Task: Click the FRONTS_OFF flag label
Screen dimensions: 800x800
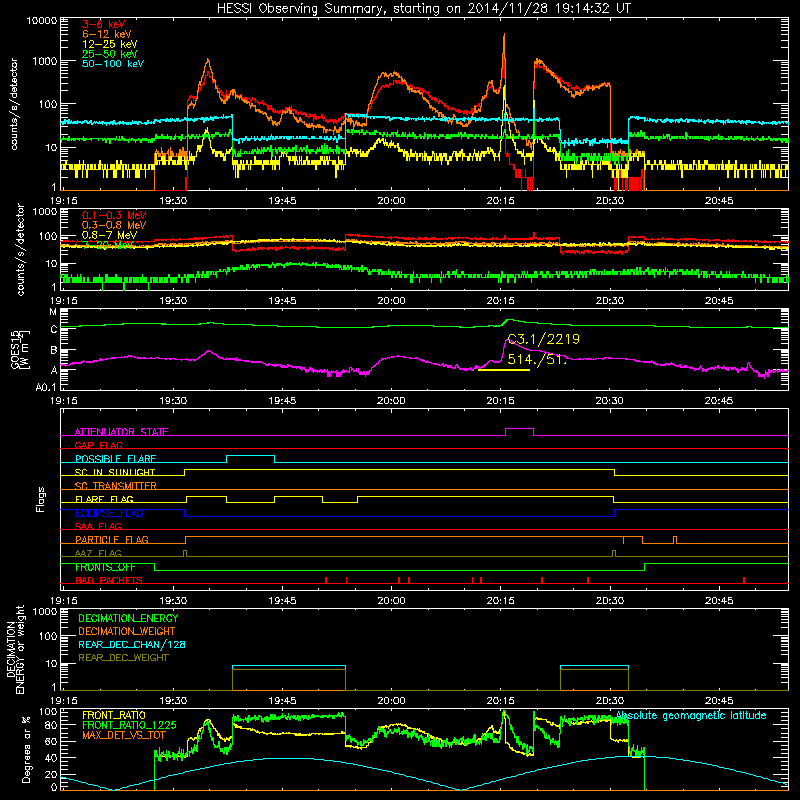Action: (105, 567)
